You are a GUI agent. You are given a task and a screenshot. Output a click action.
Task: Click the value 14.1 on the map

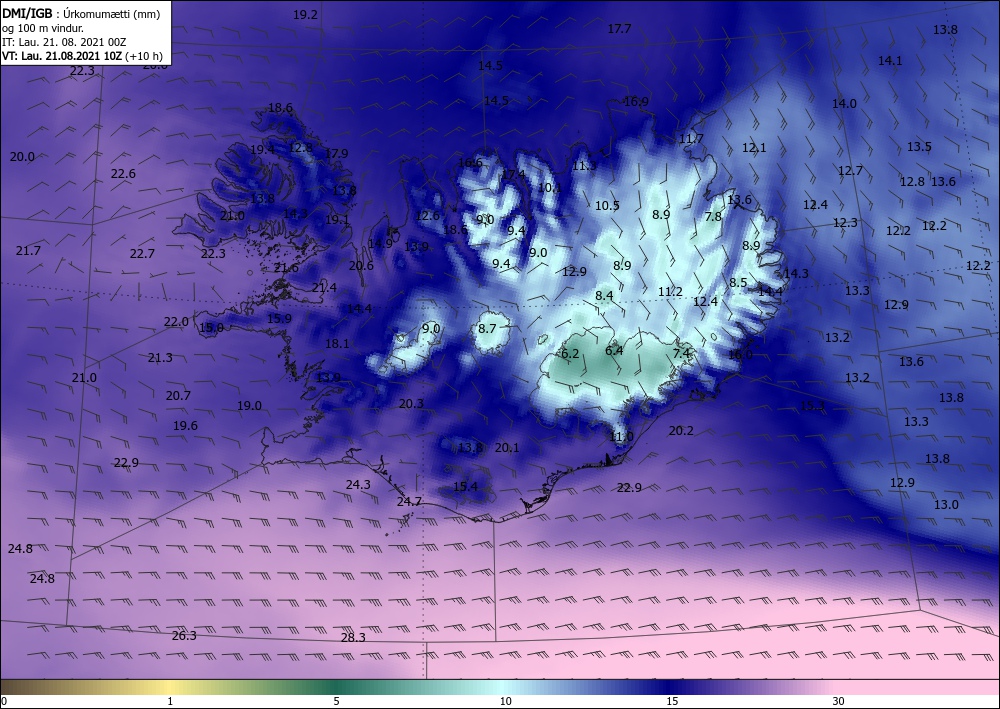tap(890, 61)
